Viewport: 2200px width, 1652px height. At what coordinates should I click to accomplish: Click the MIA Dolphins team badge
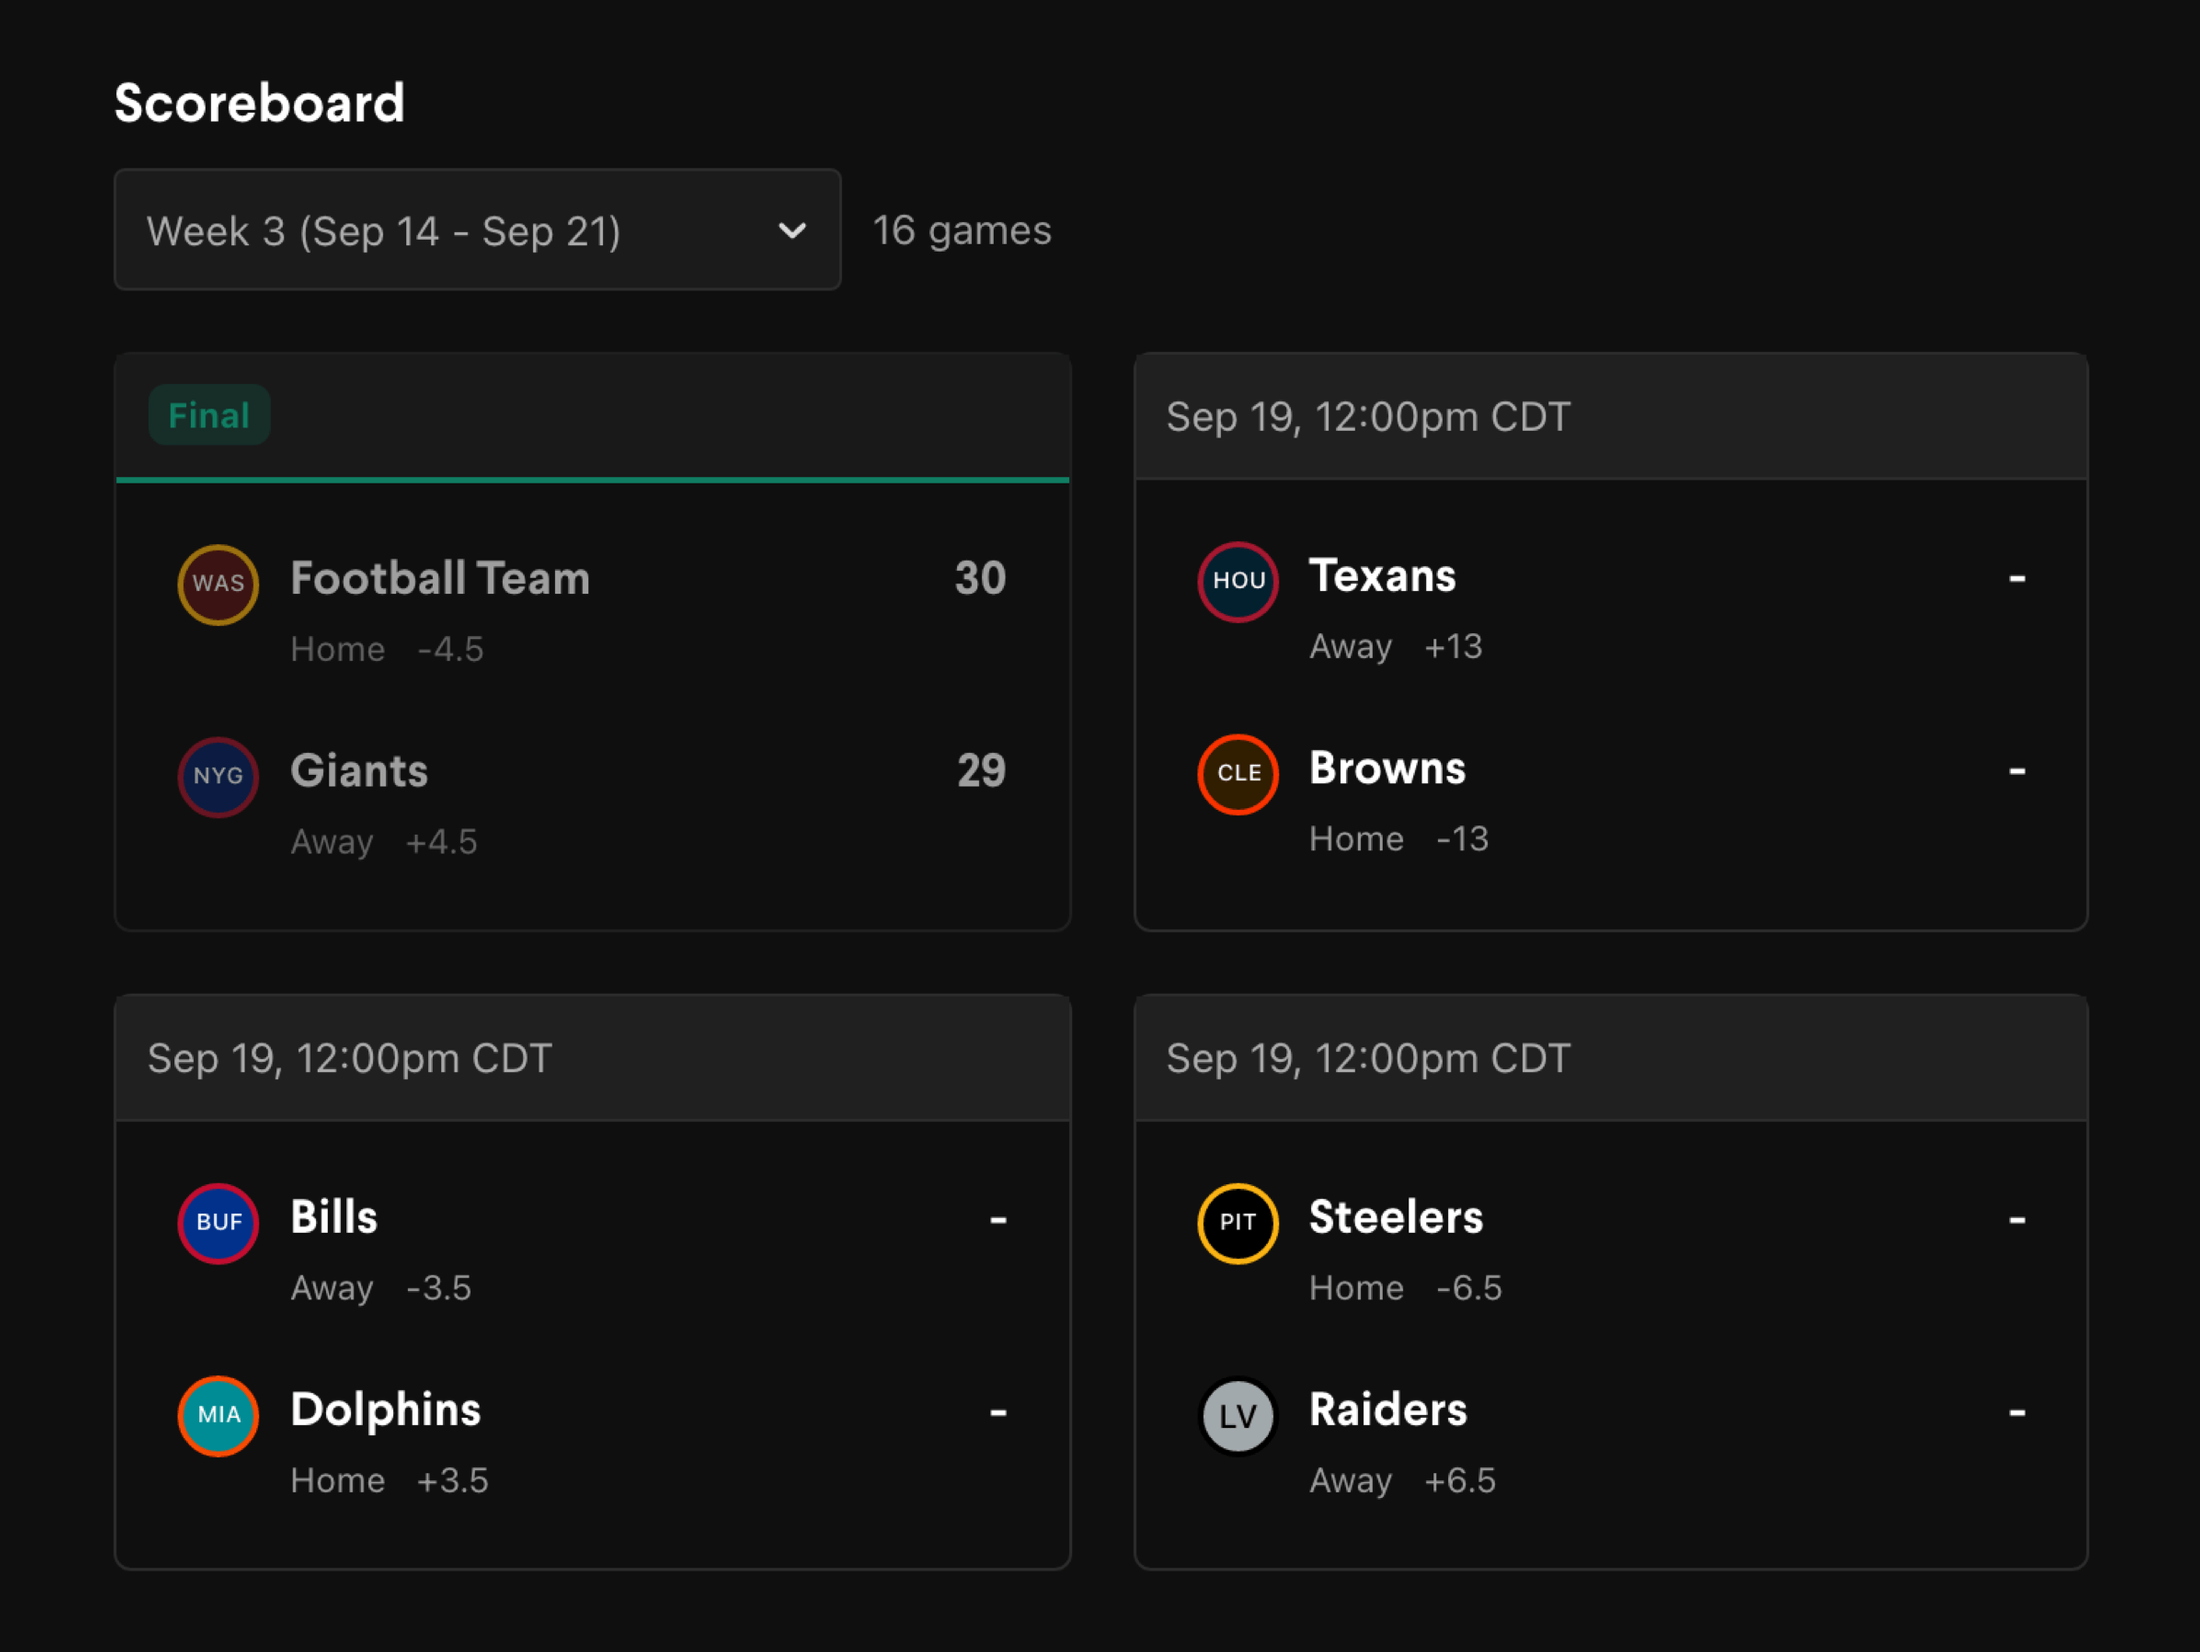coord(218,1416)
